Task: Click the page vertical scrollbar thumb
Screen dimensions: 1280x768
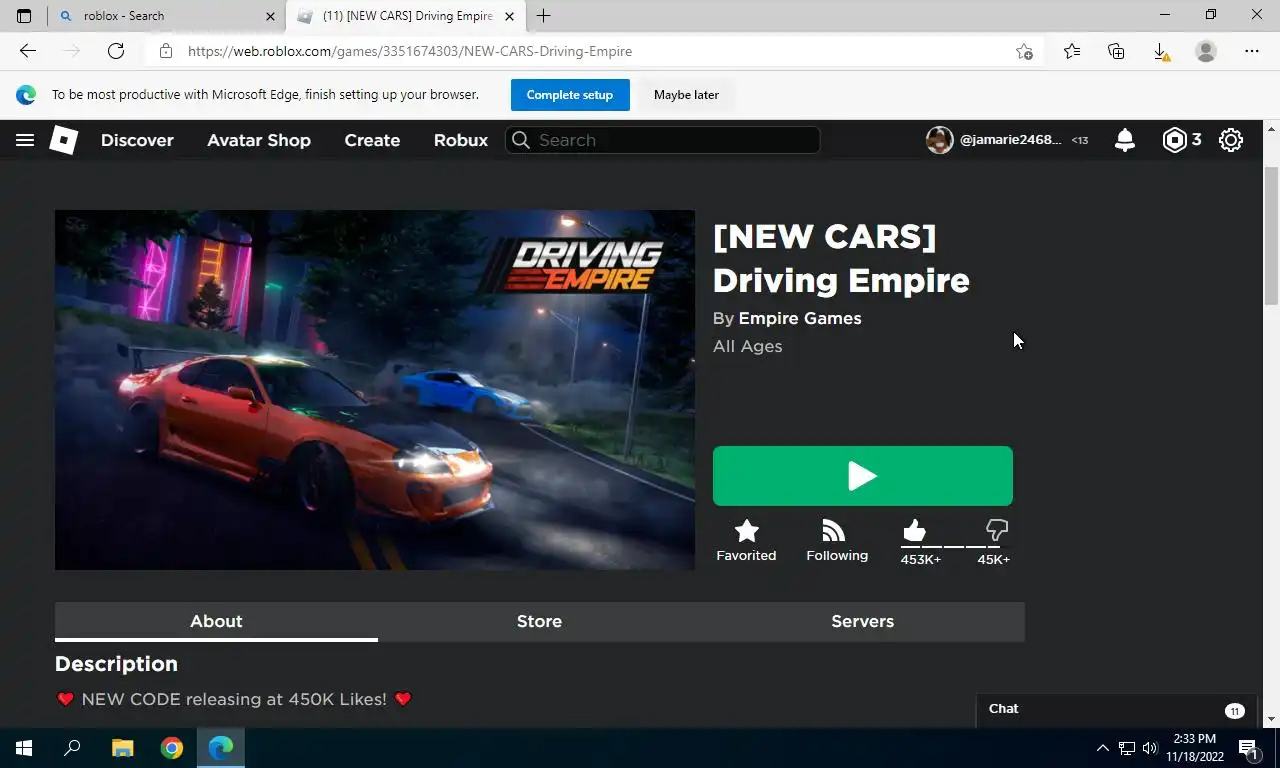Action: click(x=1271, y=236)
